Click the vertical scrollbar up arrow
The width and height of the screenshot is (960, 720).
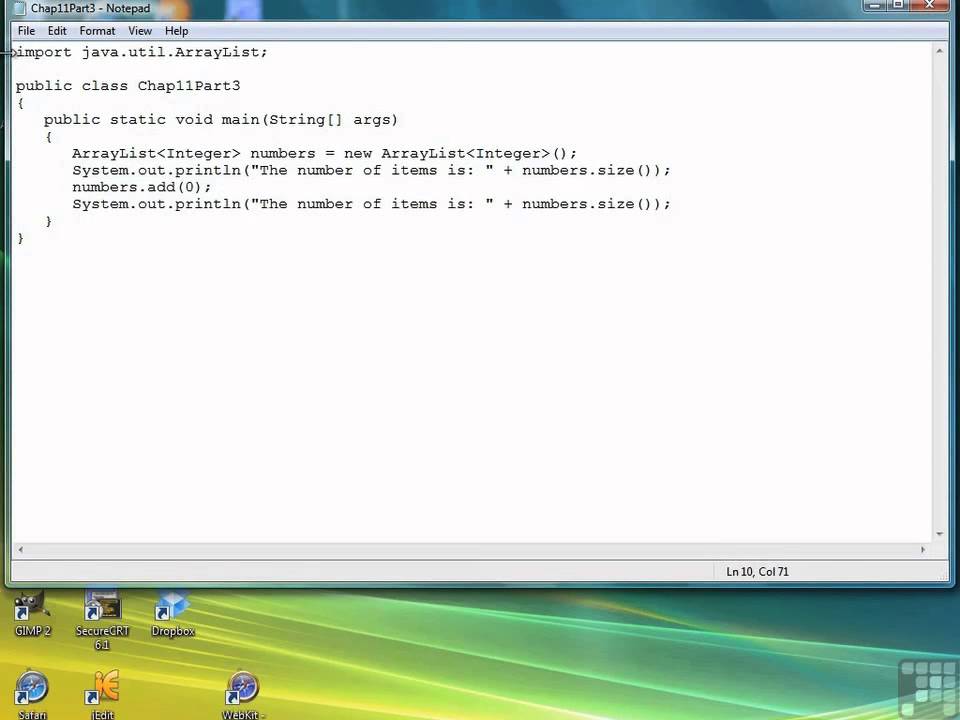tap(939, 51)
